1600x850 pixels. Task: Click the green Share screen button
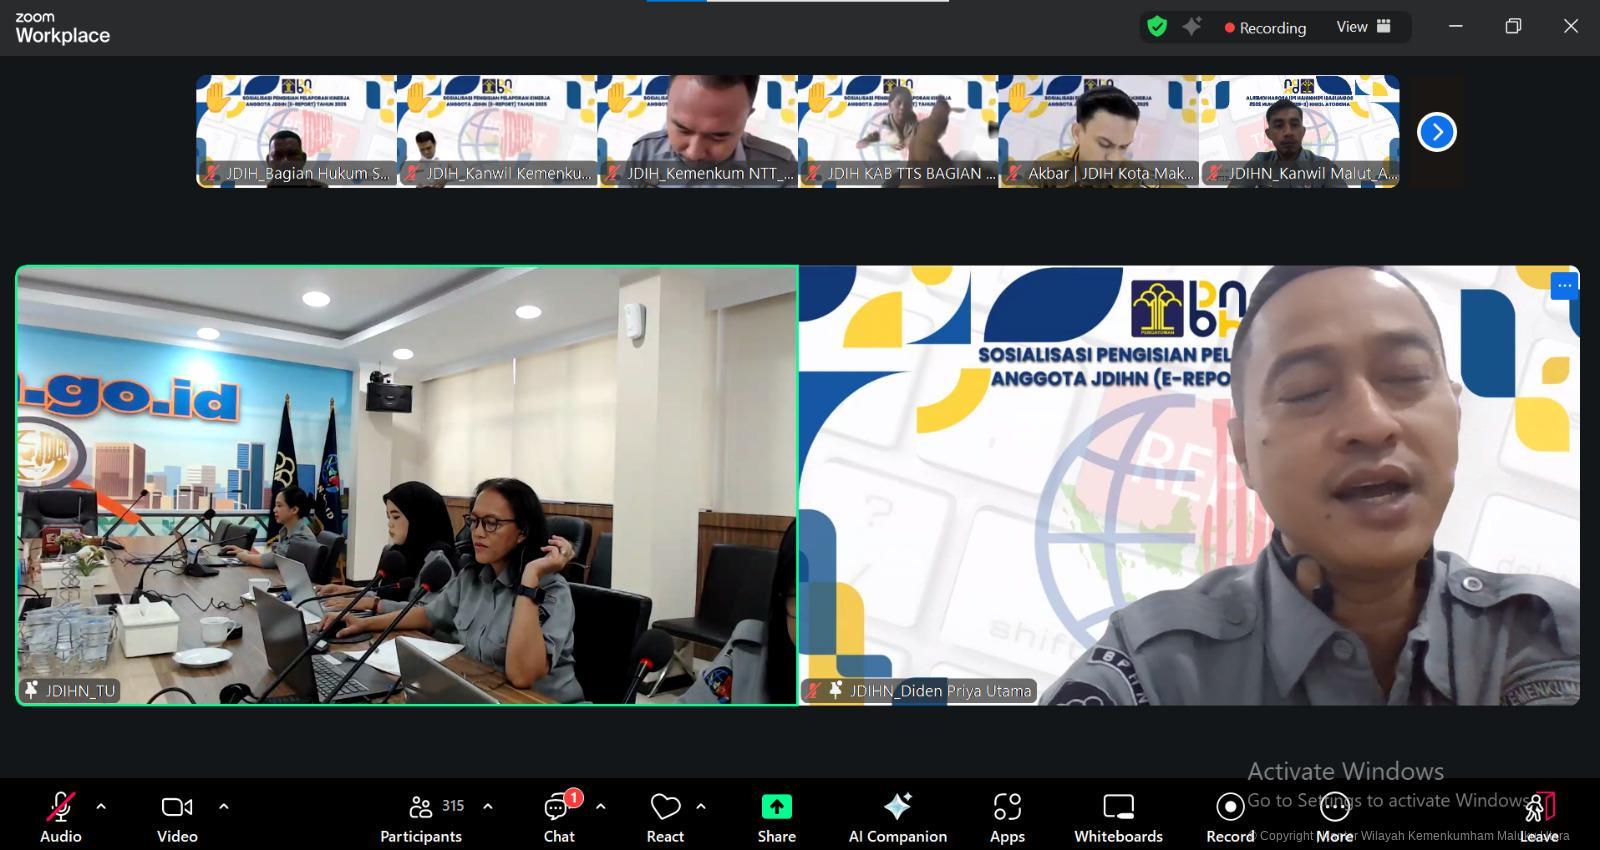pyautogui.click(x=776, y=816)
